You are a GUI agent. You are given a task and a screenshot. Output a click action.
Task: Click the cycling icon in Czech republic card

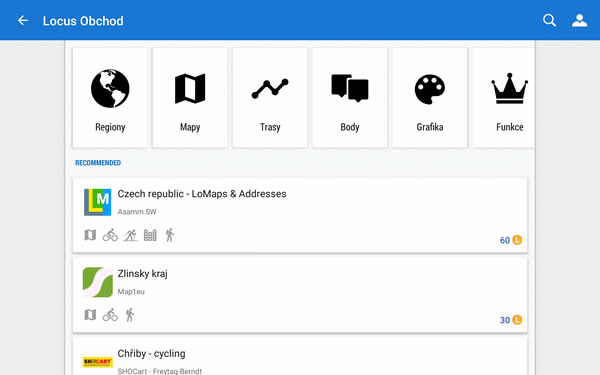pos(110,235)
